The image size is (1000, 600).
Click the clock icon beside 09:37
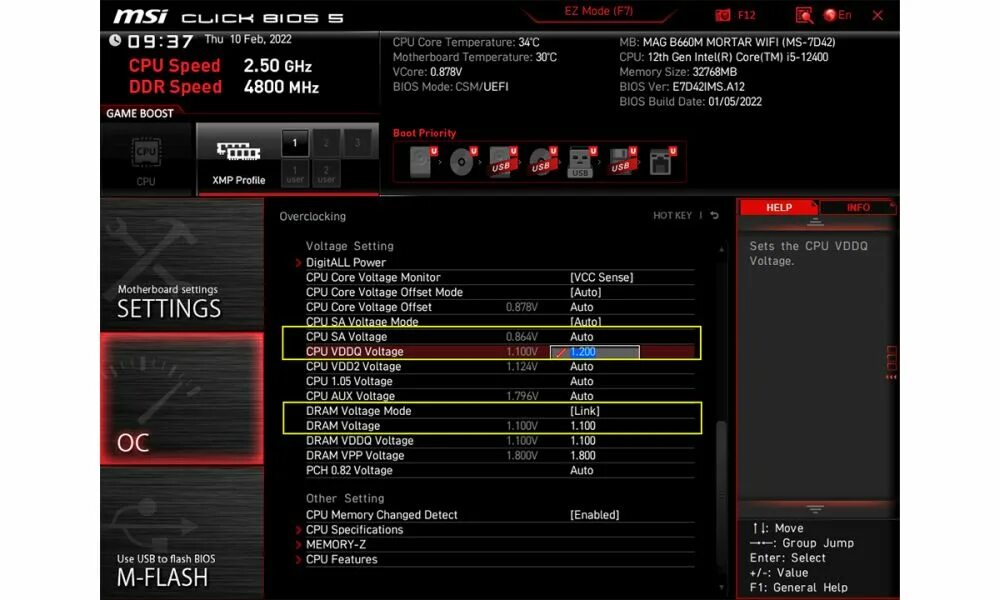point(115,40)
